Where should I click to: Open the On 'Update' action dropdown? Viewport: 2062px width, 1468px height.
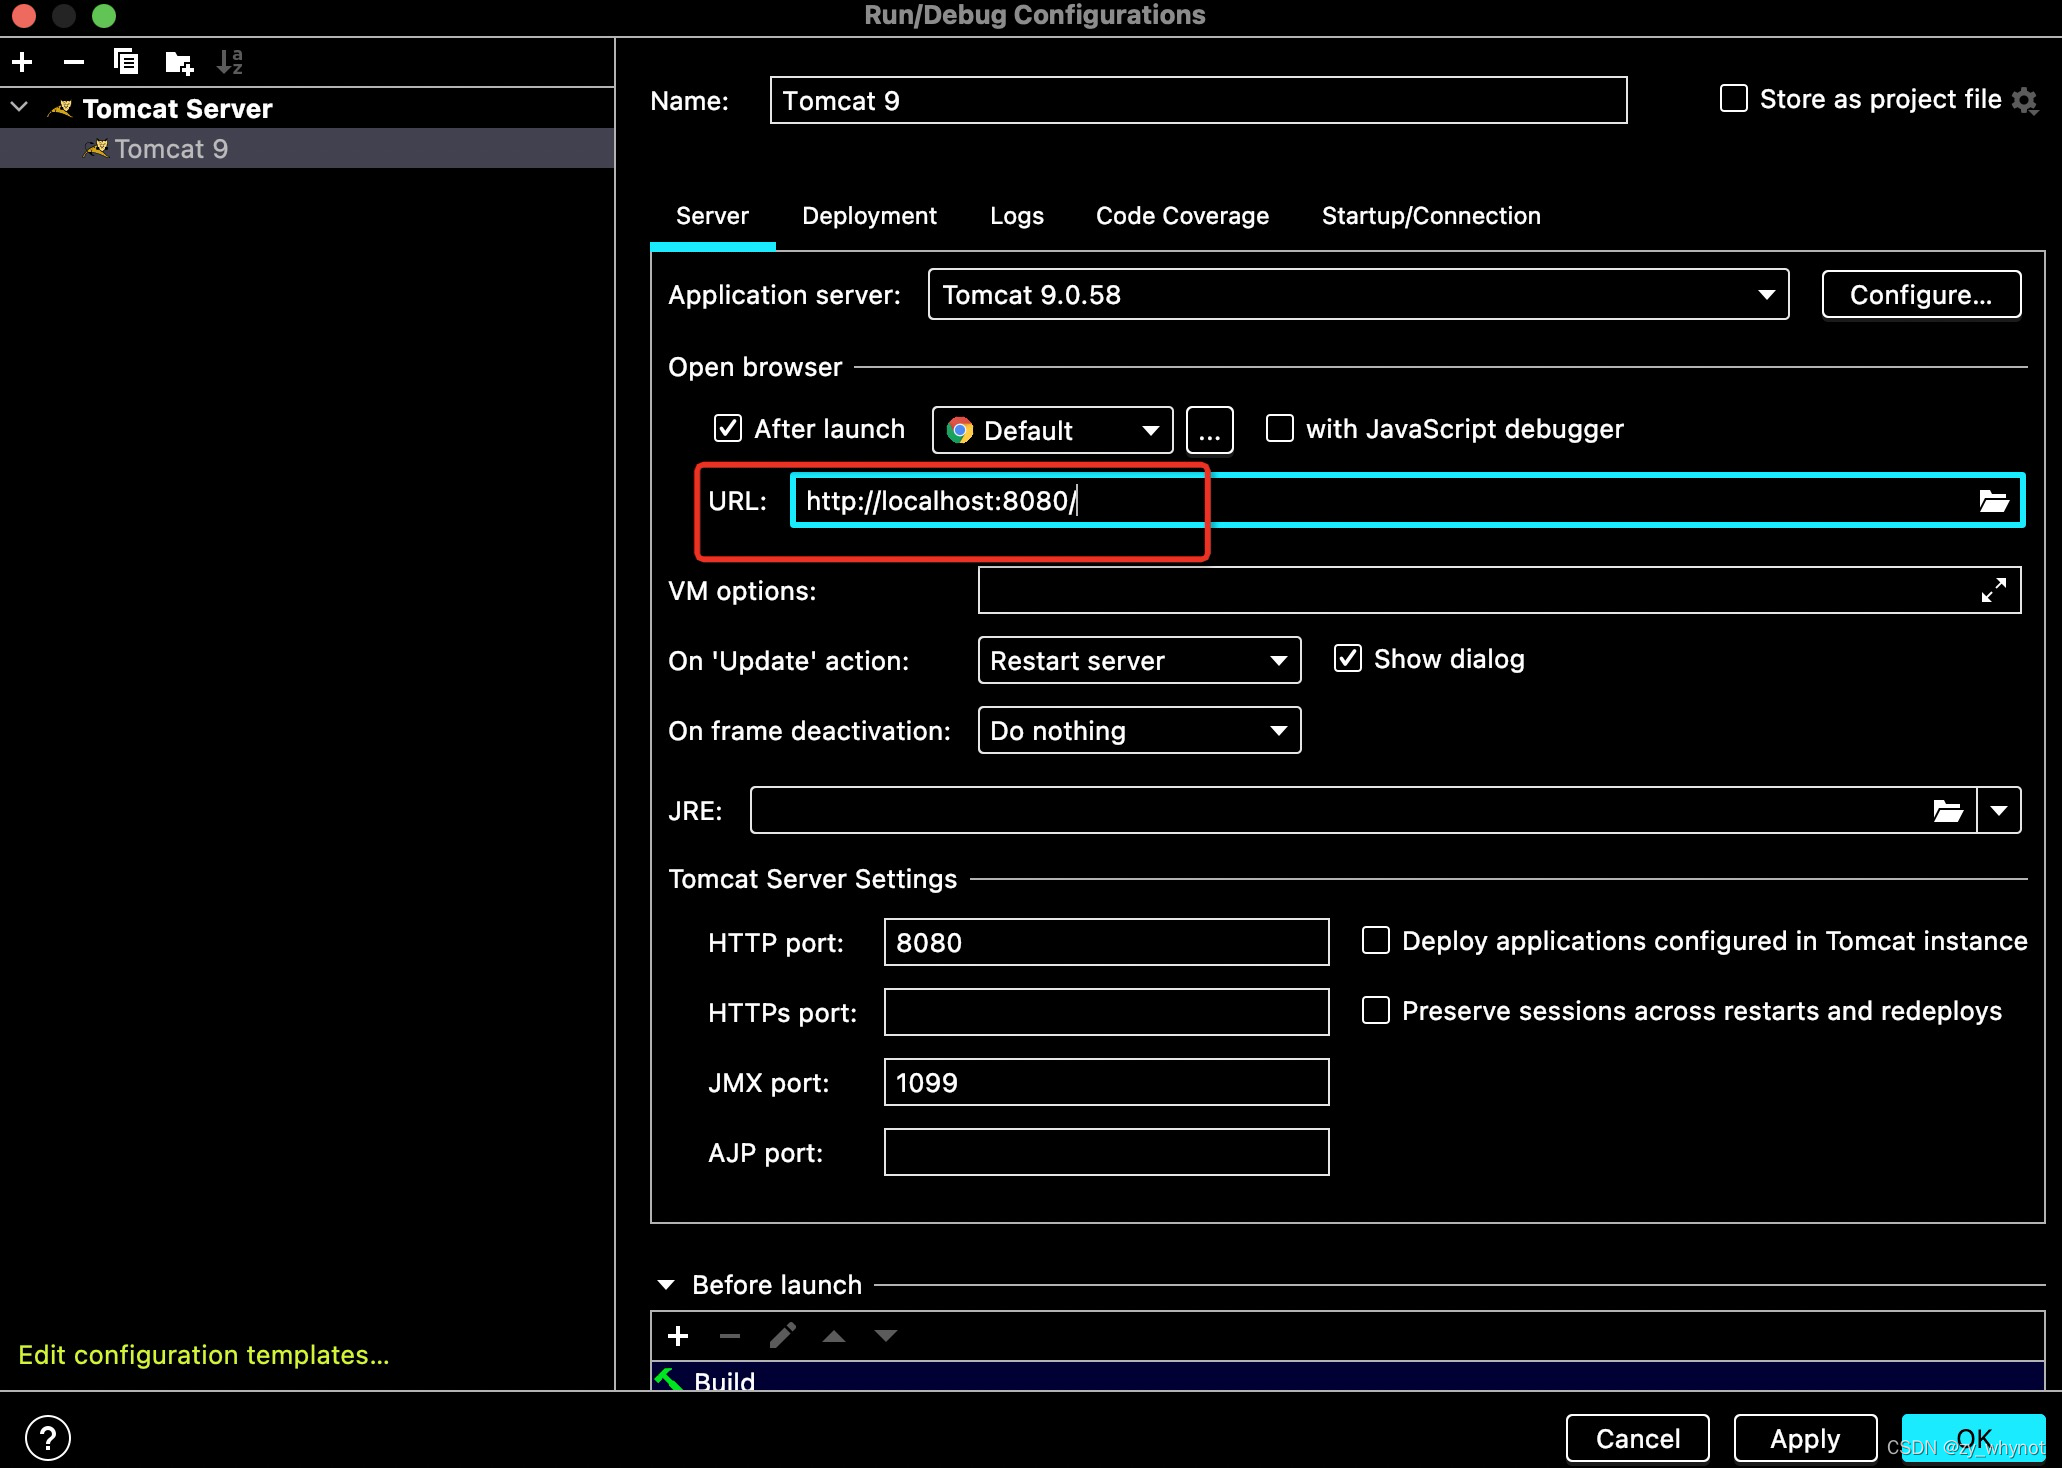(x=1139, y=660)
